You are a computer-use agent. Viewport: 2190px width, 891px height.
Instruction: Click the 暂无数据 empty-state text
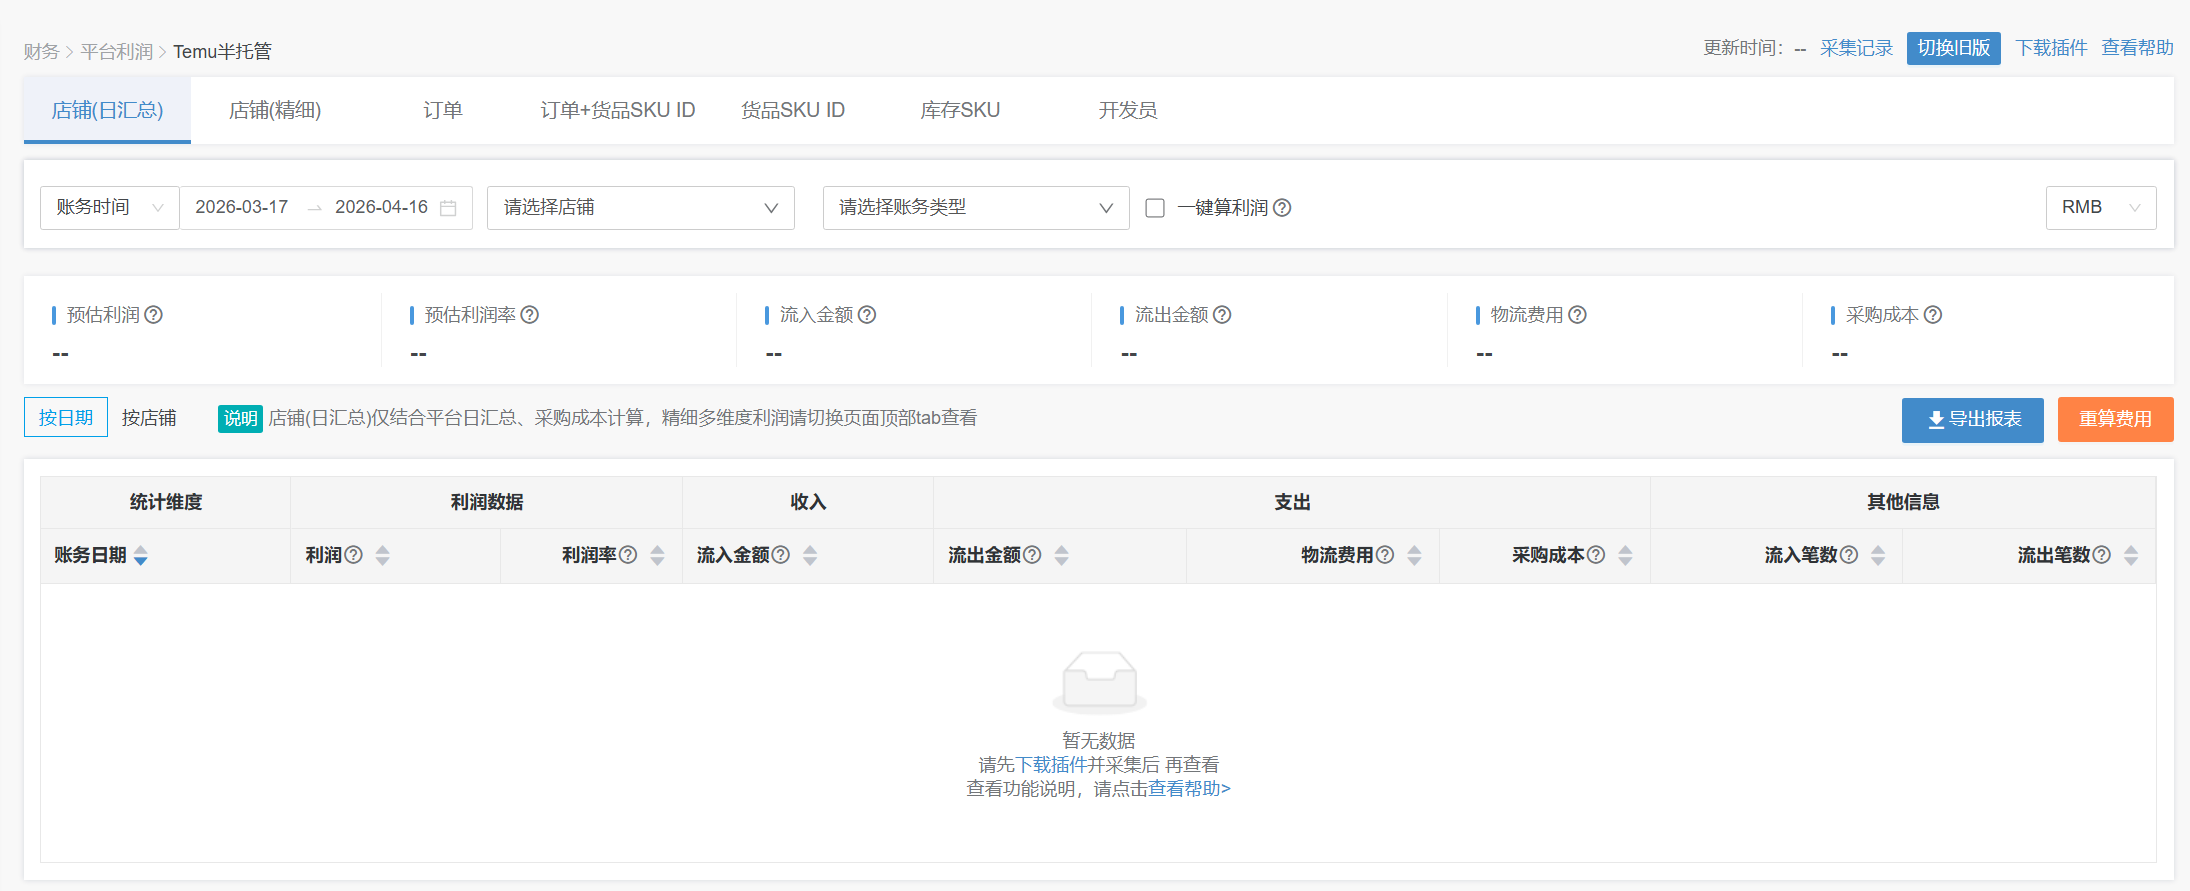(x=1098, y=741)
